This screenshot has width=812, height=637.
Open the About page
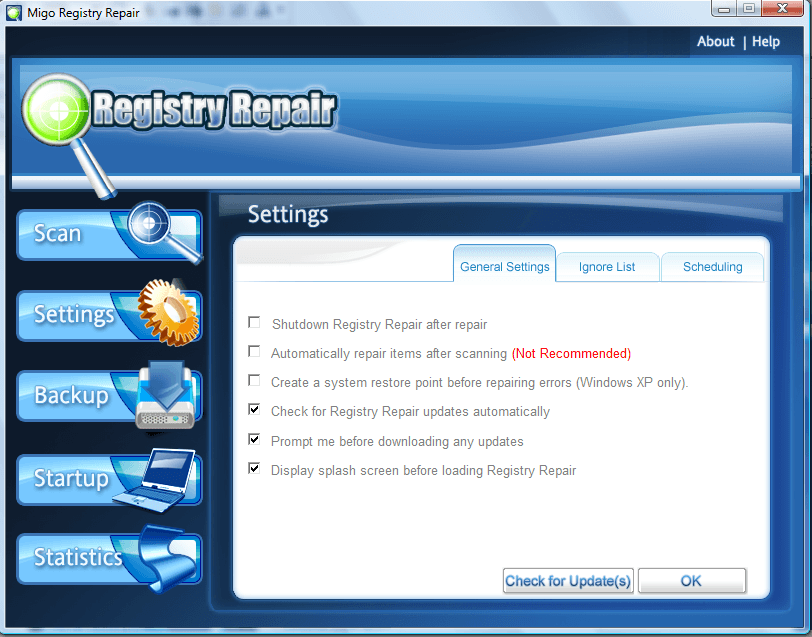pos(715,41)
